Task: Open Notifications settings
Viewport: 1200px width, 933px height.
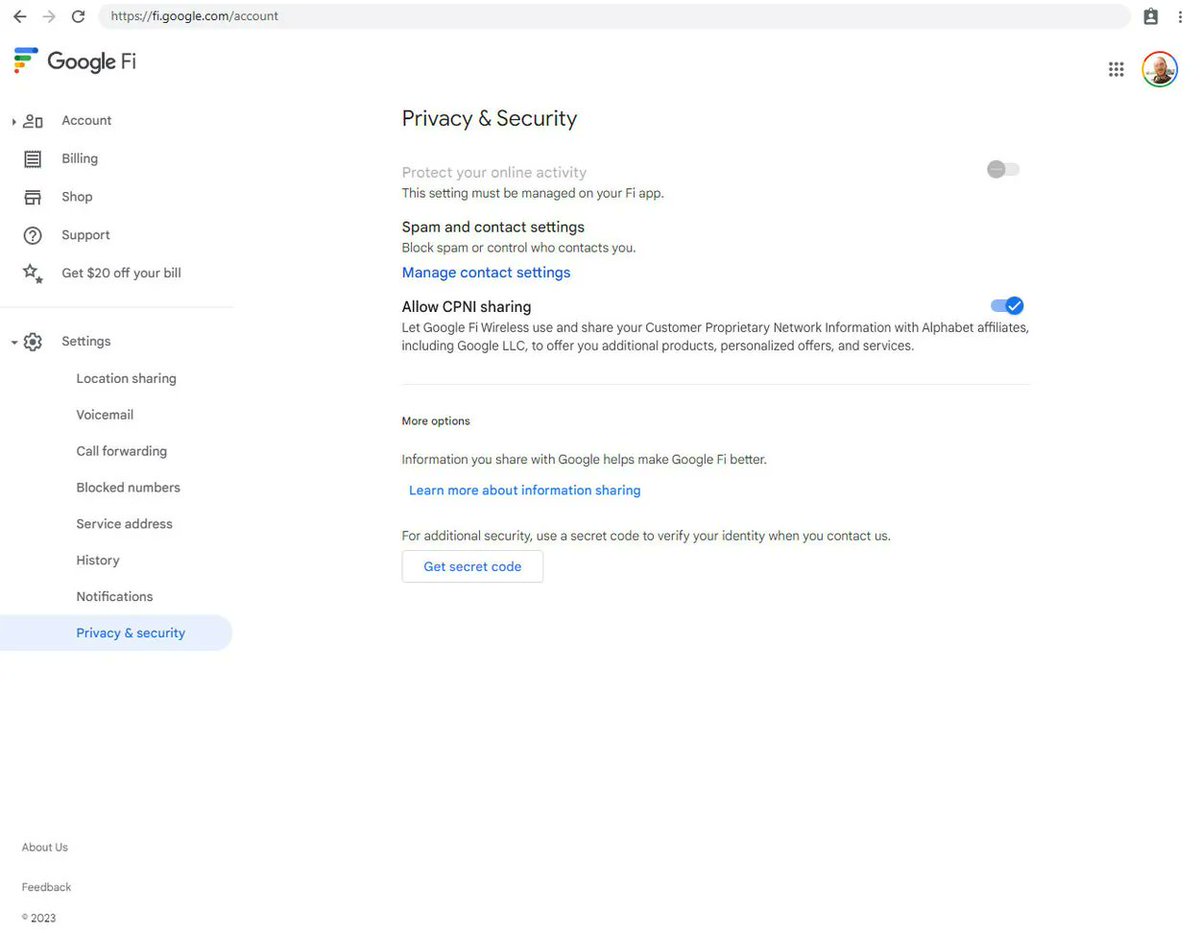Action: [x=115, y=596]
